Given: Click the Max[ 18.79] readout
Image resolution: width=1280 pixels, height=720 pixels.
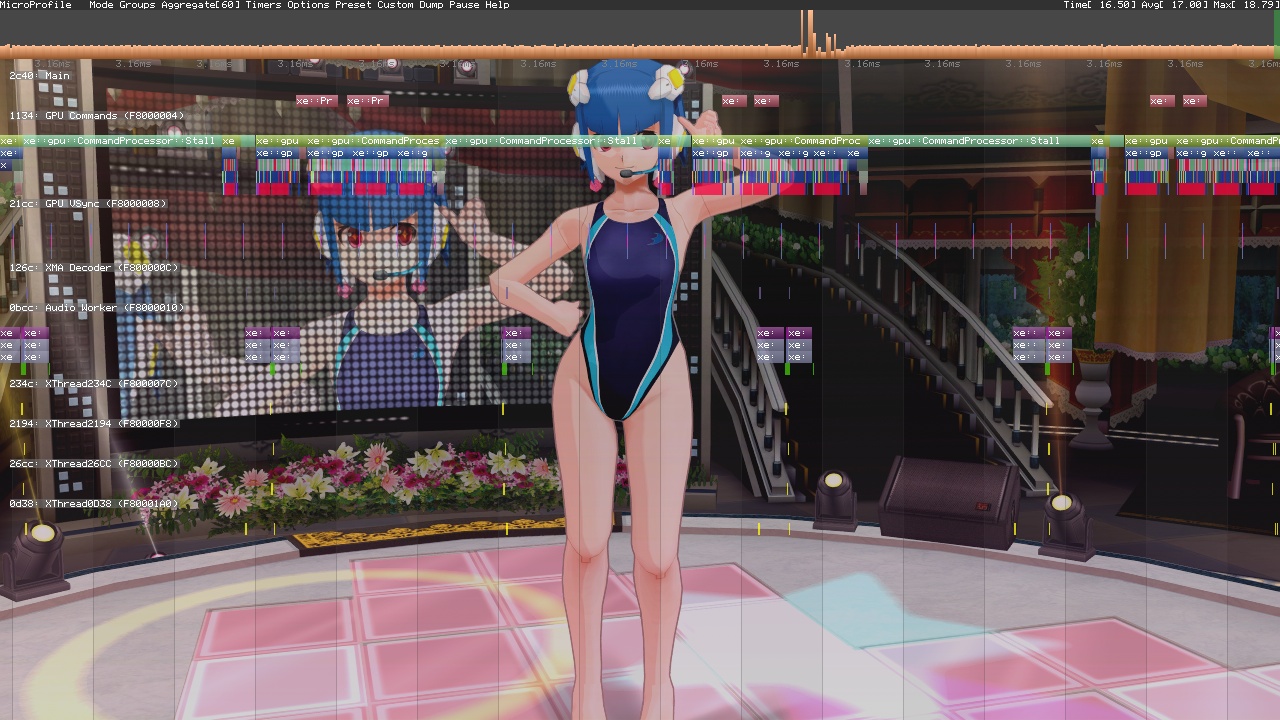Looking at the screenshot, I should click(1245, 5).
